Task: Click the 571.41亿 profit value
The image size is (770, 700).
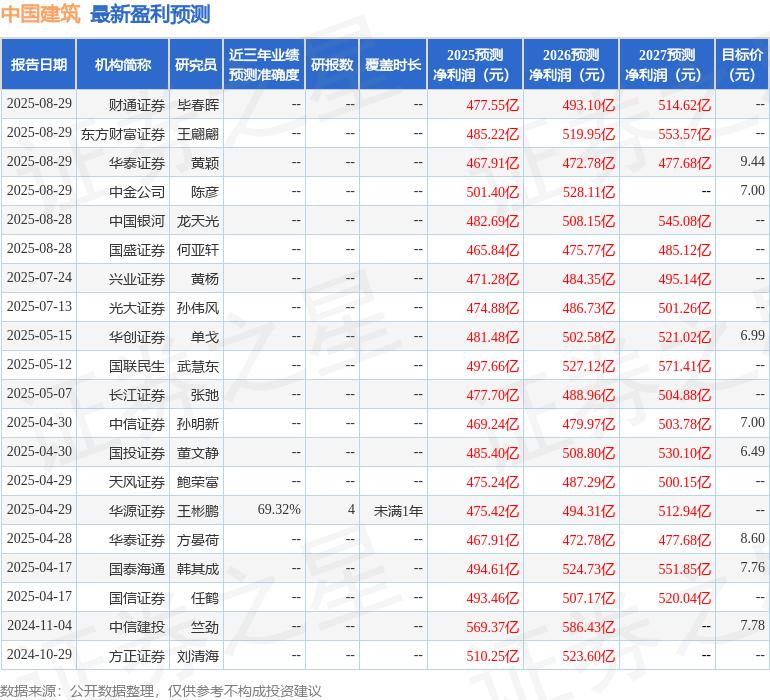Action: pyautogui.click(x=685, y=365)
